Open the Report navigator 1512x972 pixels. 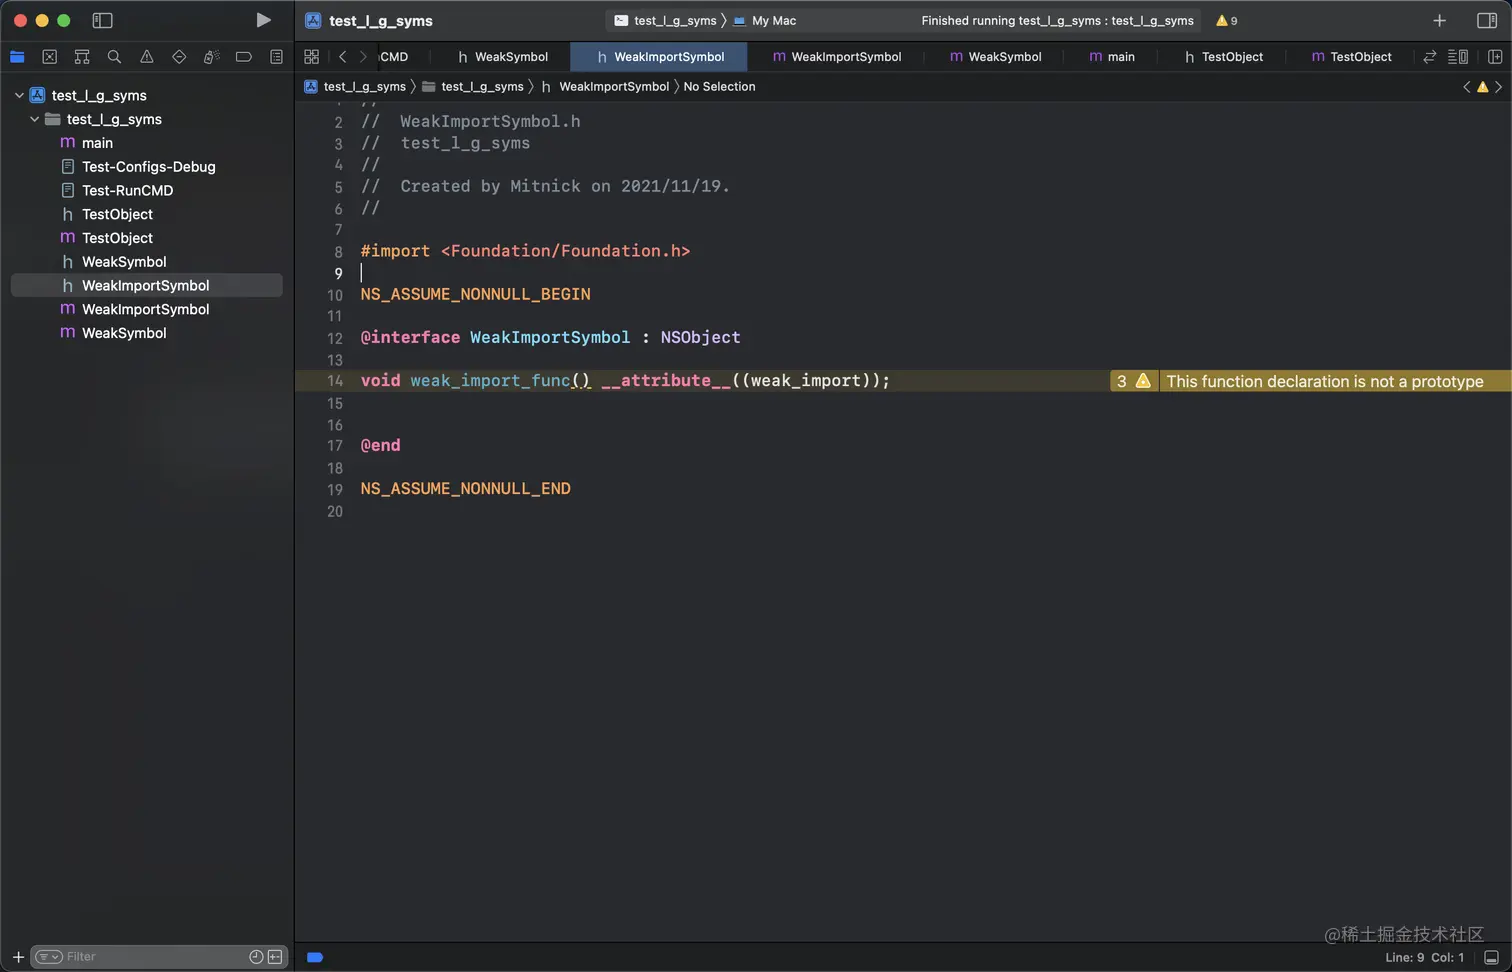(x=277, y=57)
